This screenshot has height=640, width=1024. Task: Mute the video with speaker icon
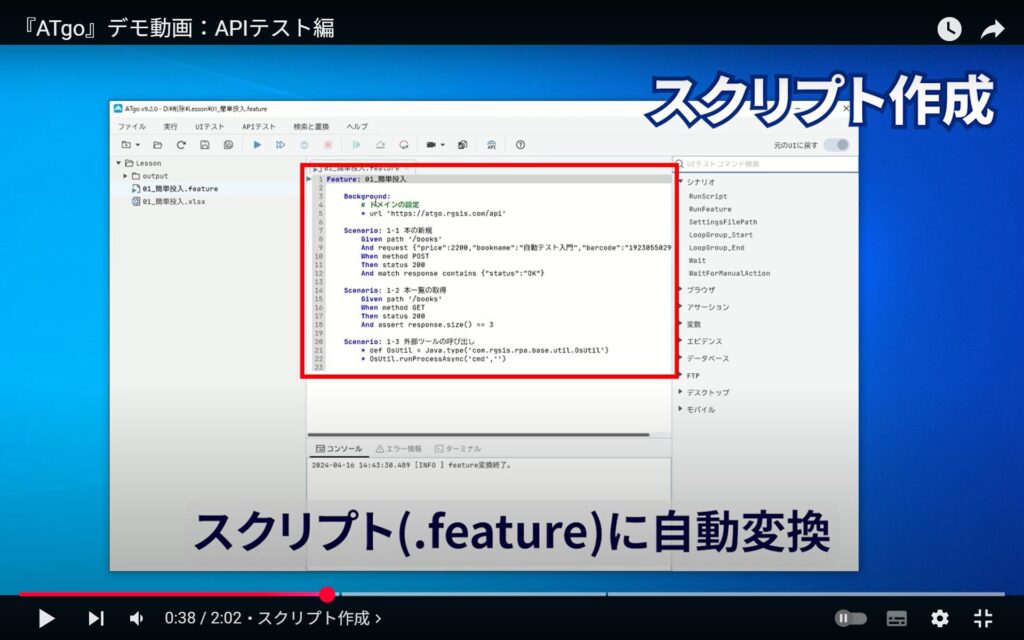click(x=136, y=618)
